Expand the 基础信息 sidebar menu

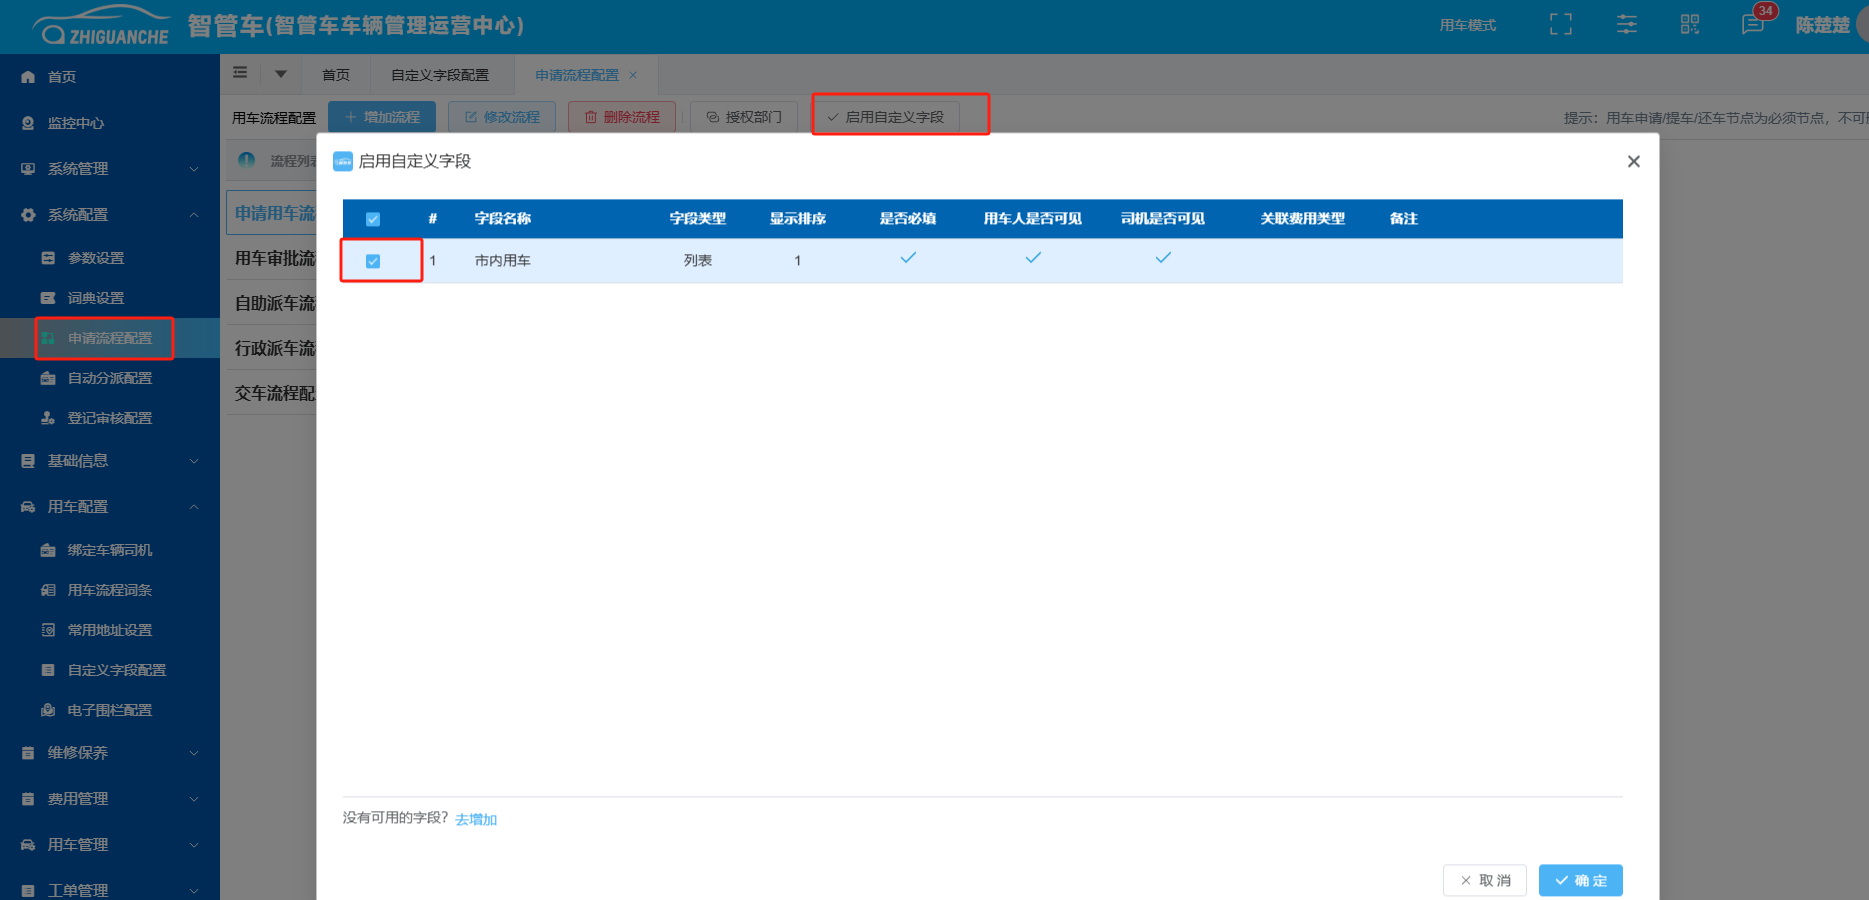click(x=110, y=461)
